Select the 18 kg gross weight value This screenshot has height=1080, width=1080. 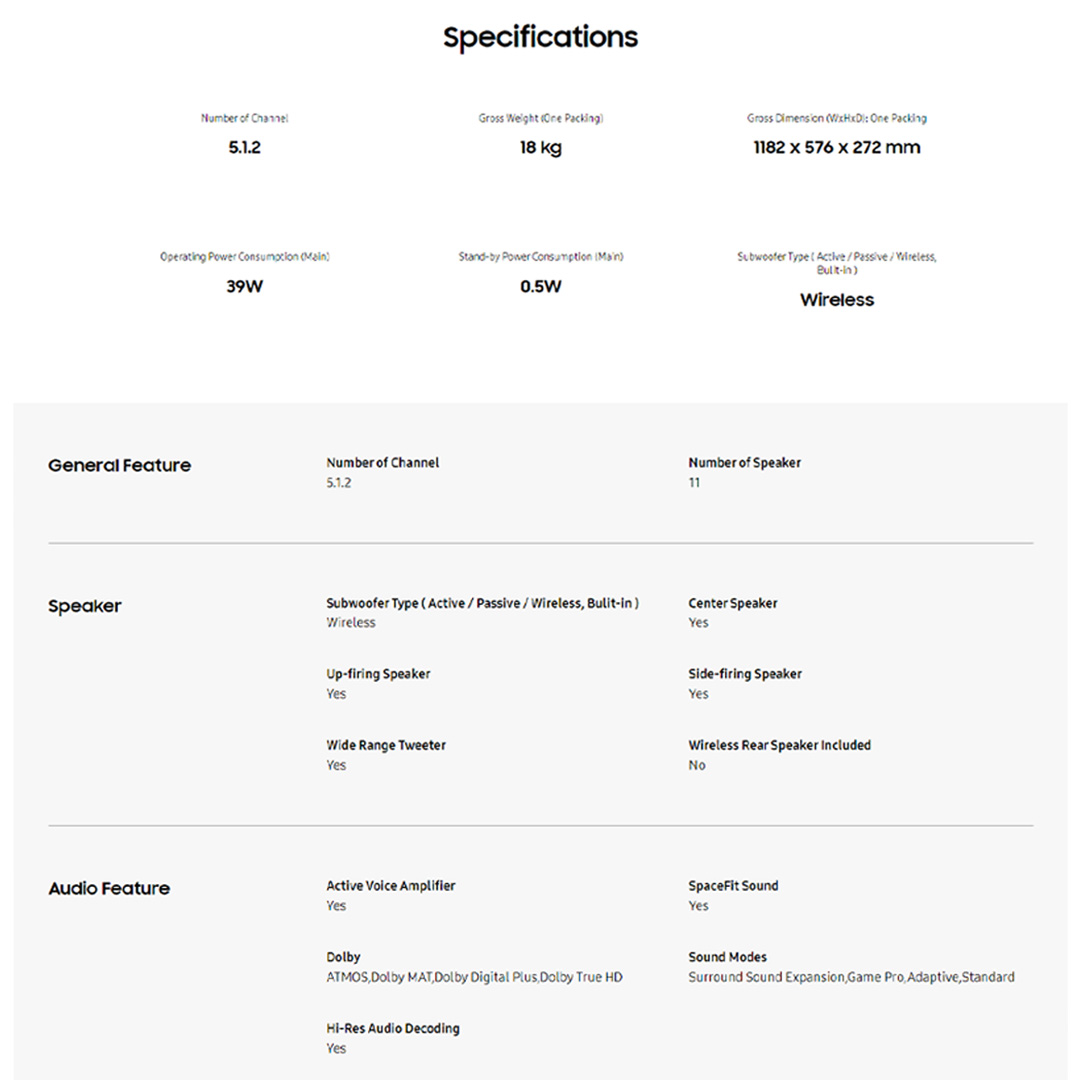coord(540,148)
